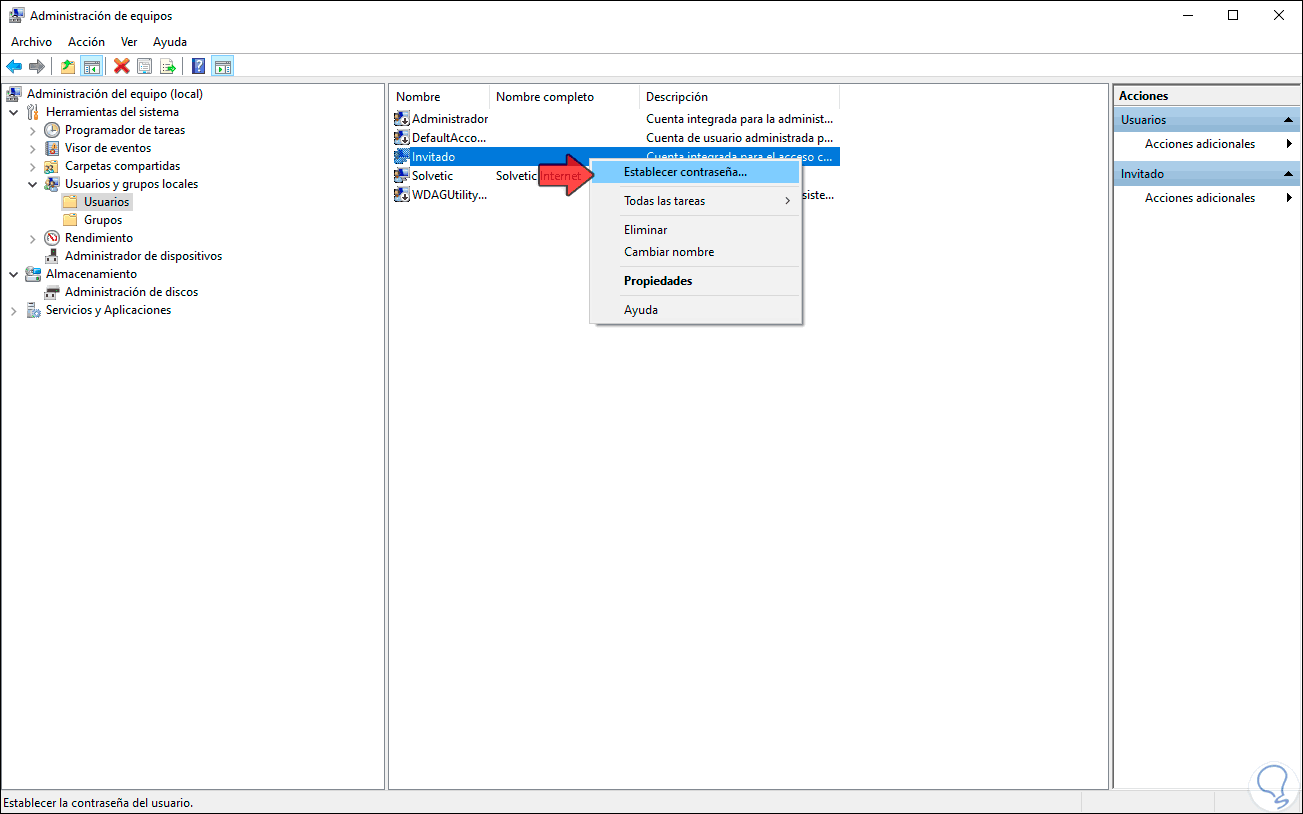This screenshot has height=814, width=1303.
Task: Click the app icon in the title bar
Action: pyautogui.click(x=17, y=15)
